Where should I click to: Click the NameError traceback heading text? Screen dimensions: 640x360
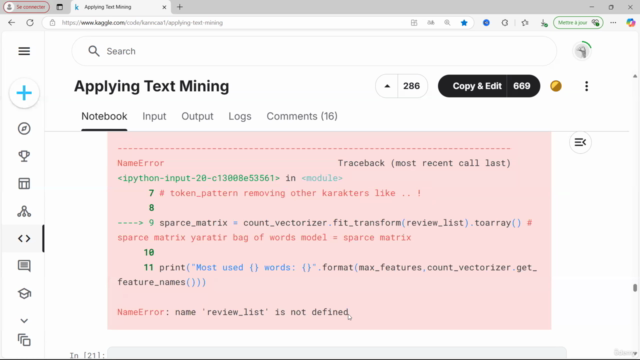tap(140, 163)
